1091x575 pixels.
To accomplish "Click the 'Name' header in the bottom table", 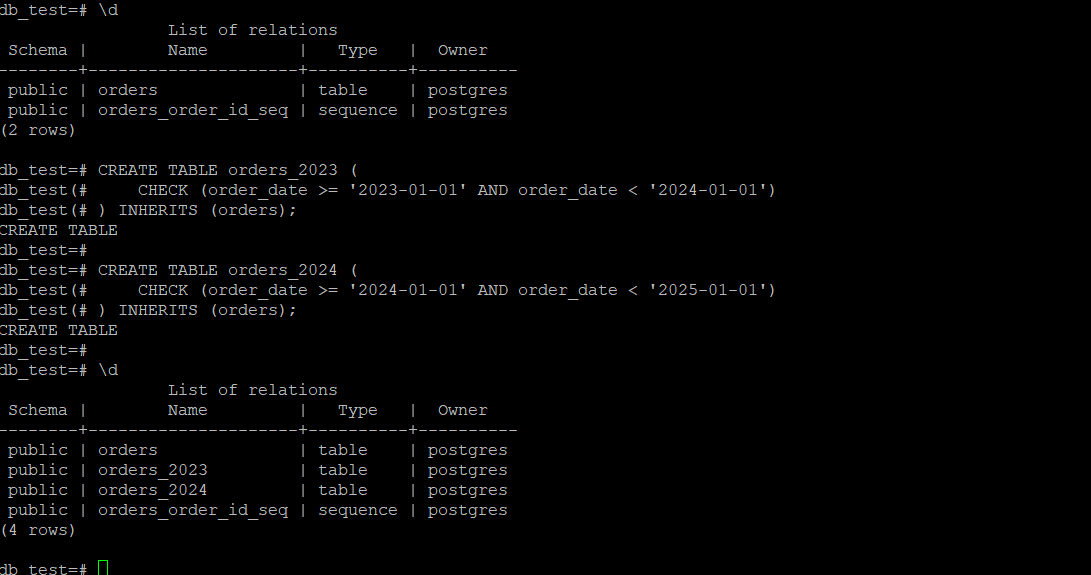I will (187, 410).
